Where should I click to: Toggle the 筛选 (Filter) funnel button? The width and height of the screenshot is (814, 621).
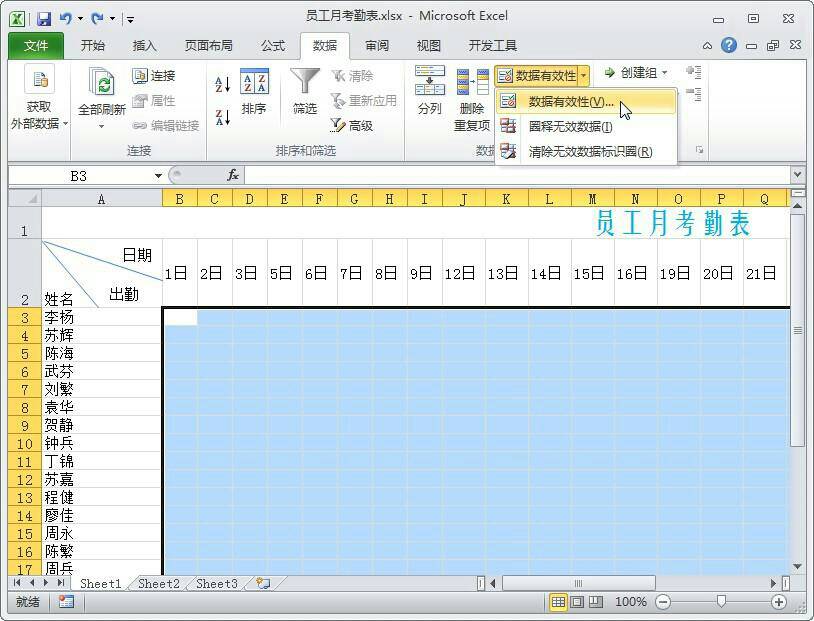[x=305, y=92]
